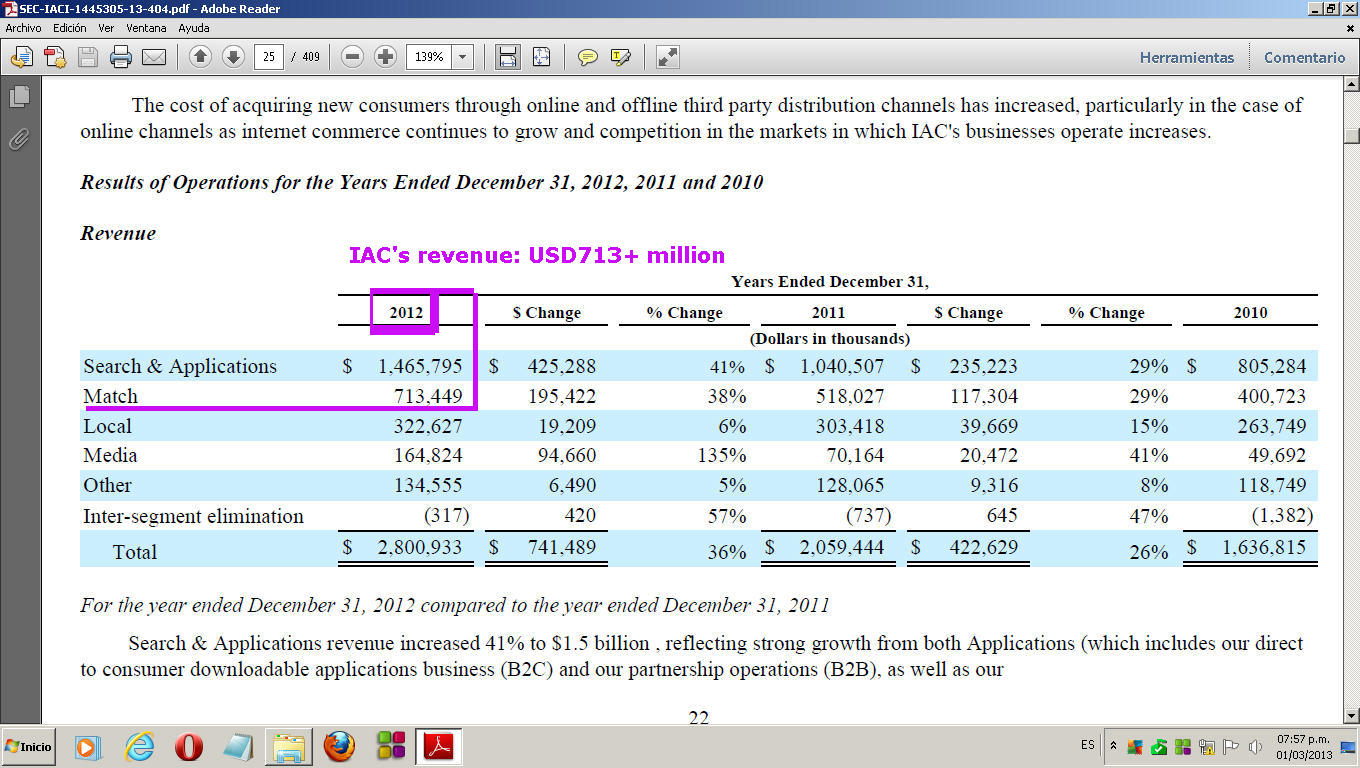The image size is (1360, 768).
Task: Go to next page with down arrow
Action: (233, 57)
